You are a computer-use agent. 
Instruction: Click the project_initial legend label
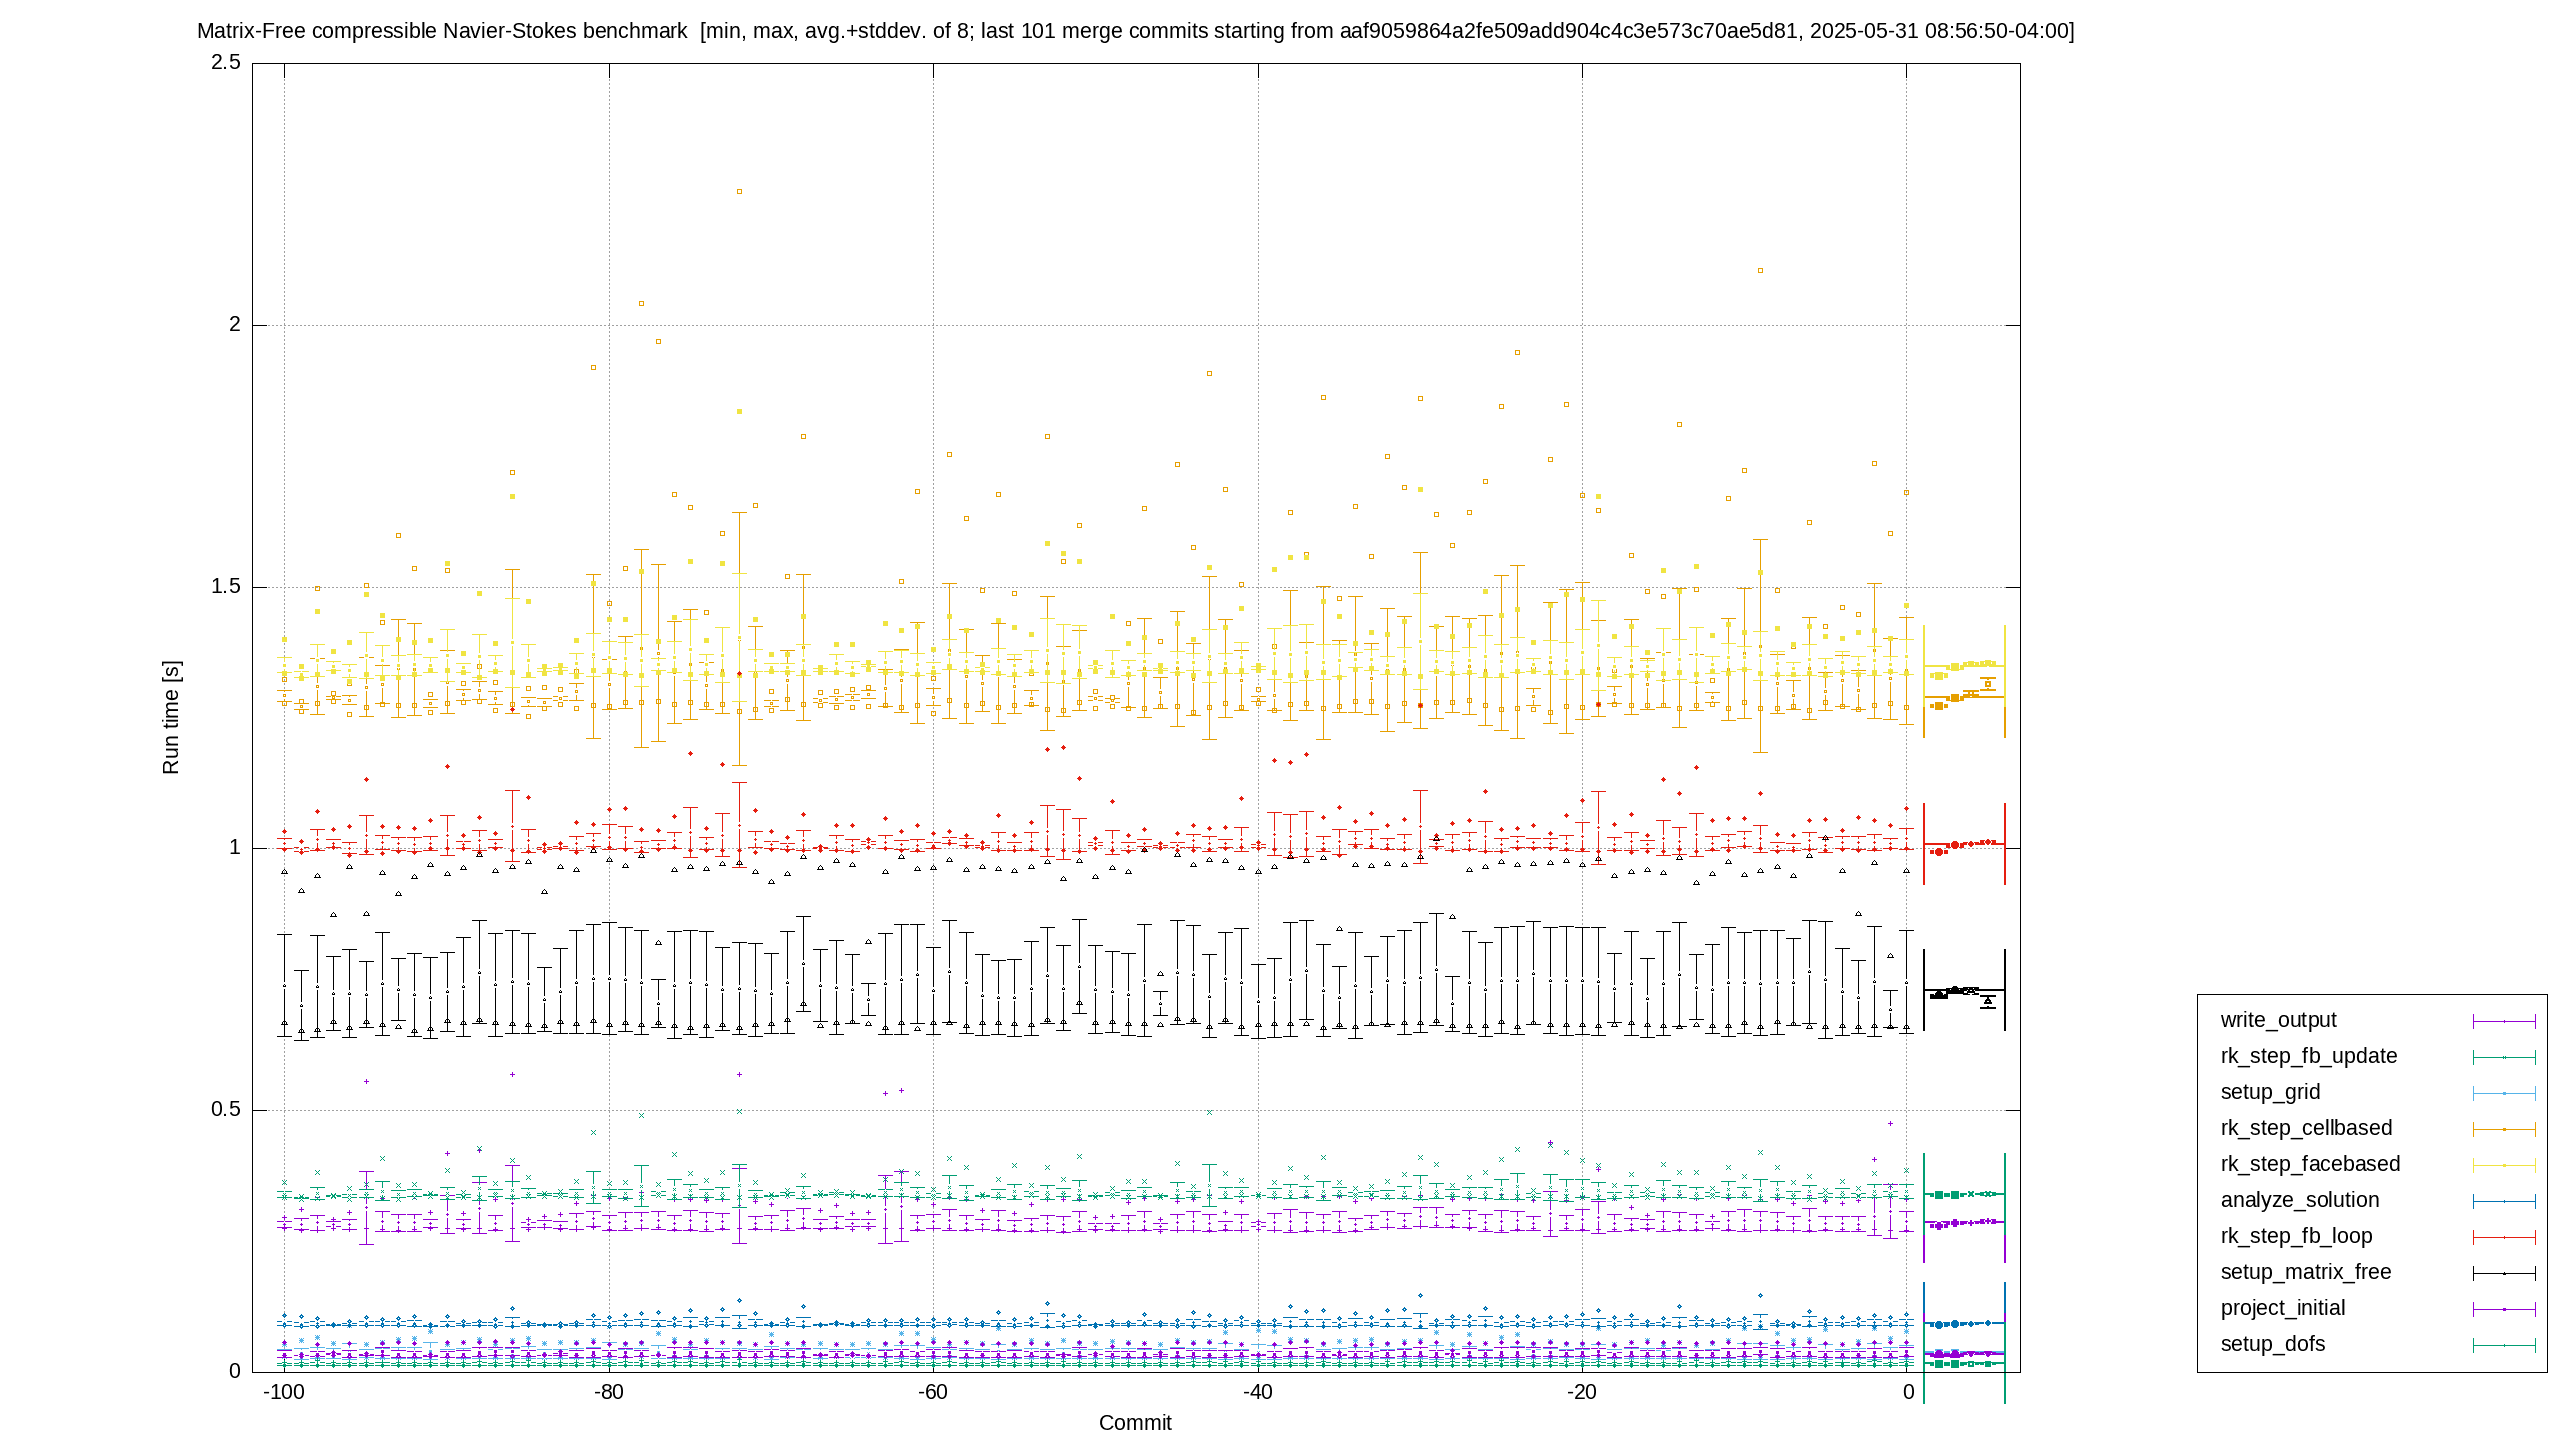(2282, 1308)
